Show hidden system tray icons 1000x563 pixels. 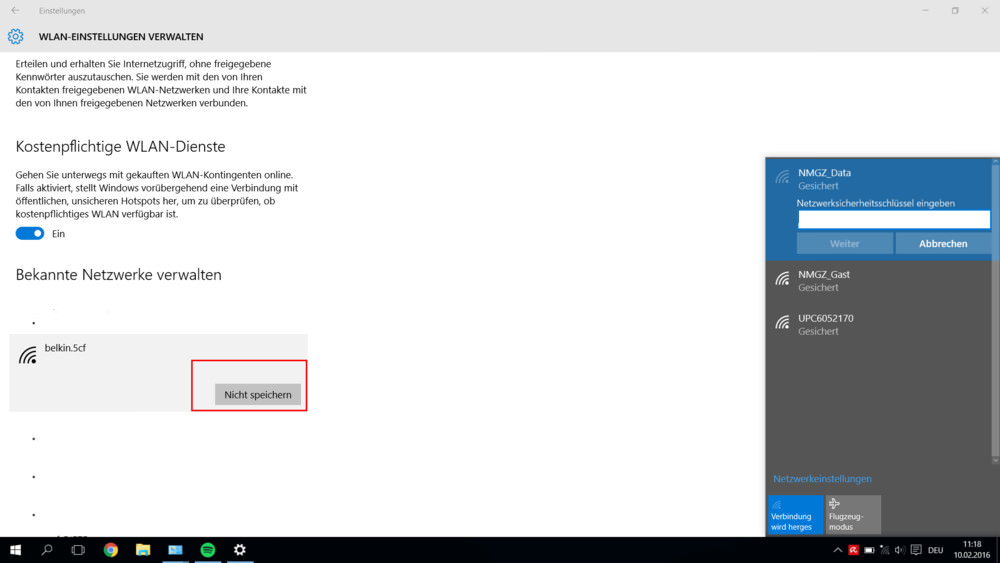(x=837, y=550)
